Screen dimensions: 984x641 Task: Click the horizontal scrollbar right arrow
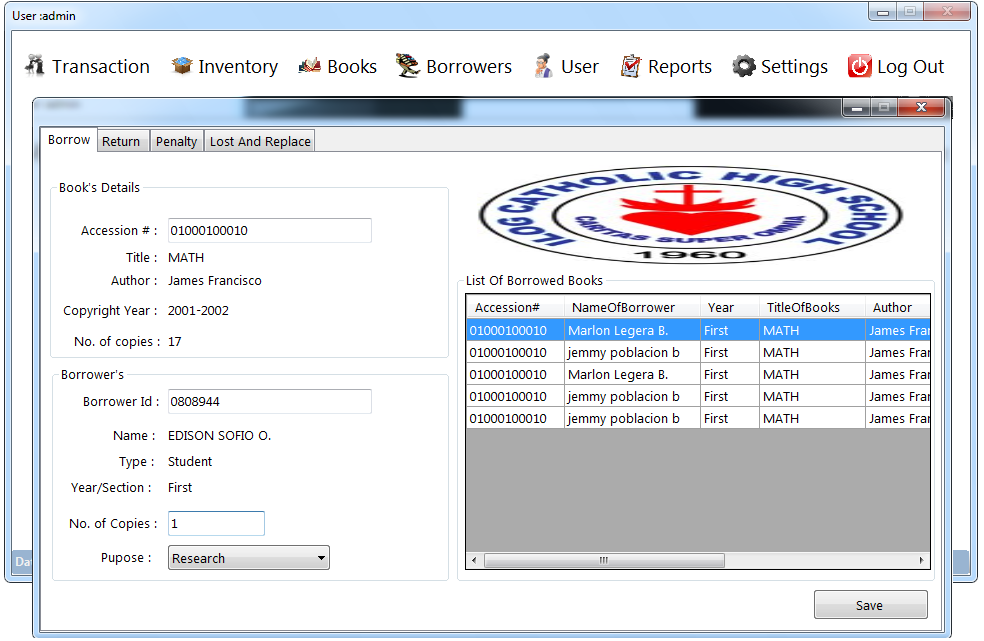point(922,561)
